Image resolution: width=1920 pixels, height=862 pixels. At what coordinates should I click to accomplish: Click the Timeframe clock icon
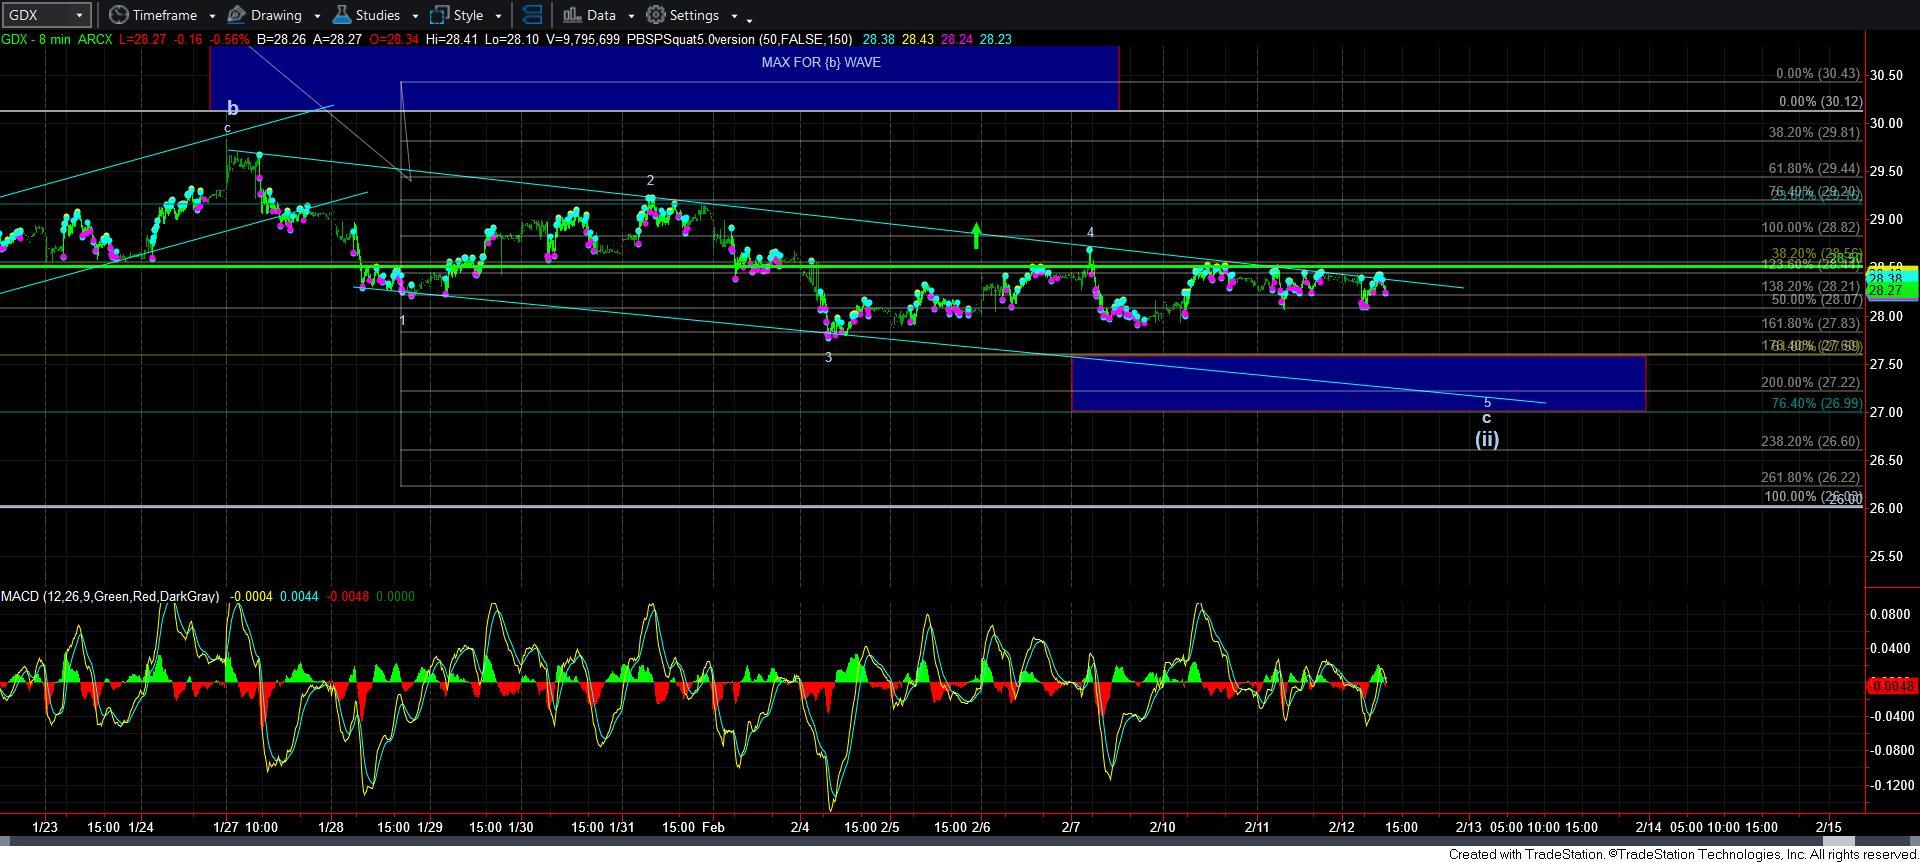119,15
